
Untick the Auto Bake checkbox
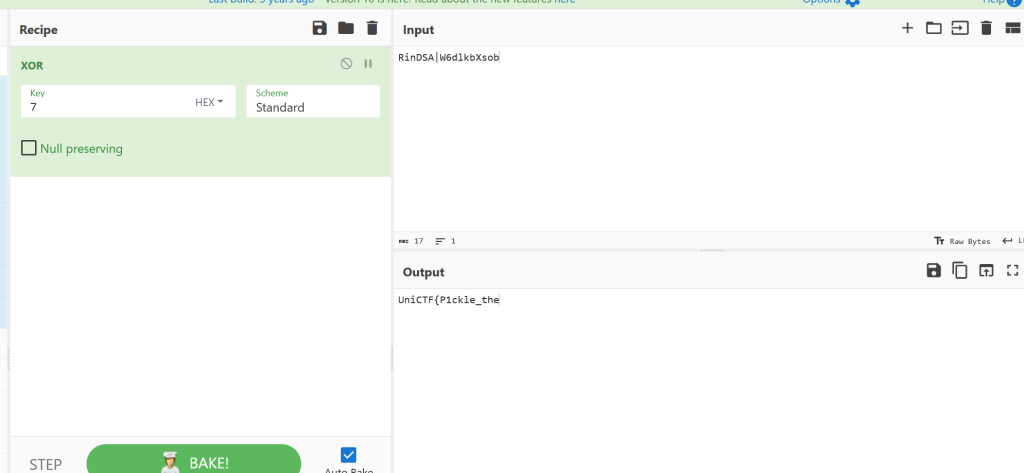349,455
